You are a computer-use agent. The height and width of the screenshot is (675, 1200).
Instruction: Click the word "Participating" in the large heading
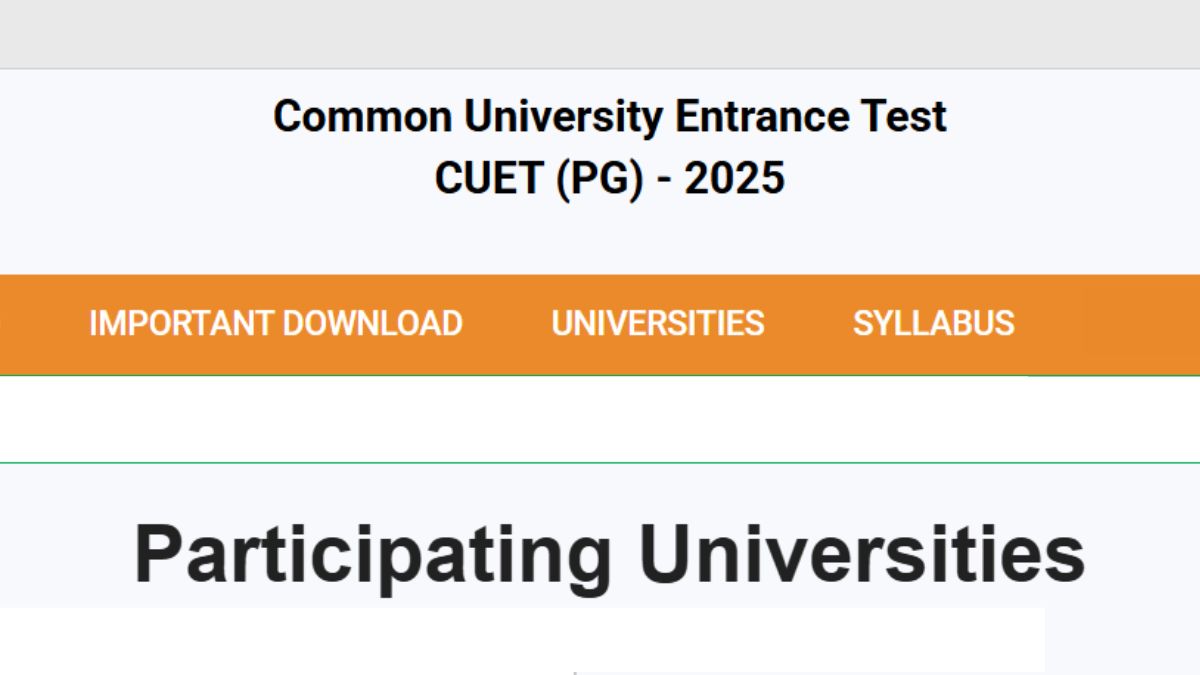coord(372,553)
